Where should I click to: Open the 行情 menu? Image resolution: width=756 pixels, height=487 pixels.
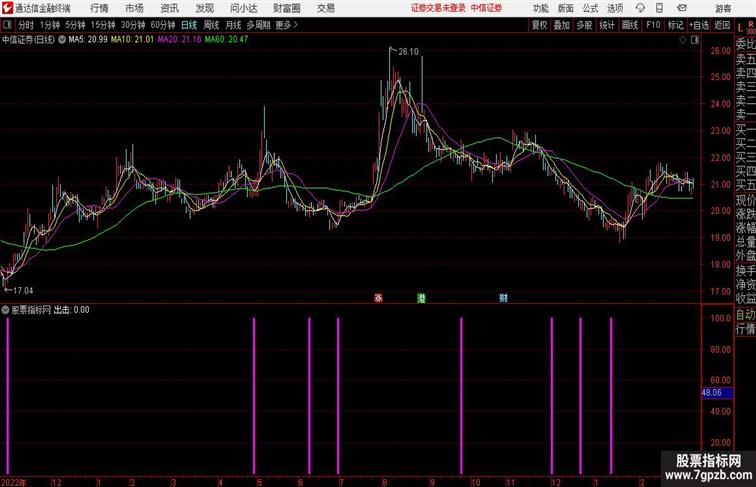(x=99, y=8)
